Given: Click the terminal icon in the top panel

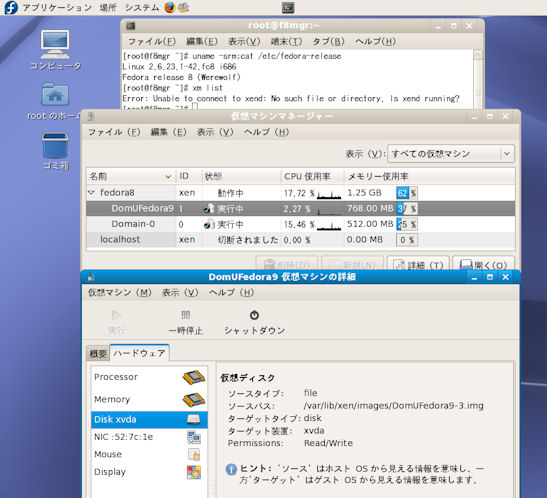Looking at the screenshot, I should point(288,7).
